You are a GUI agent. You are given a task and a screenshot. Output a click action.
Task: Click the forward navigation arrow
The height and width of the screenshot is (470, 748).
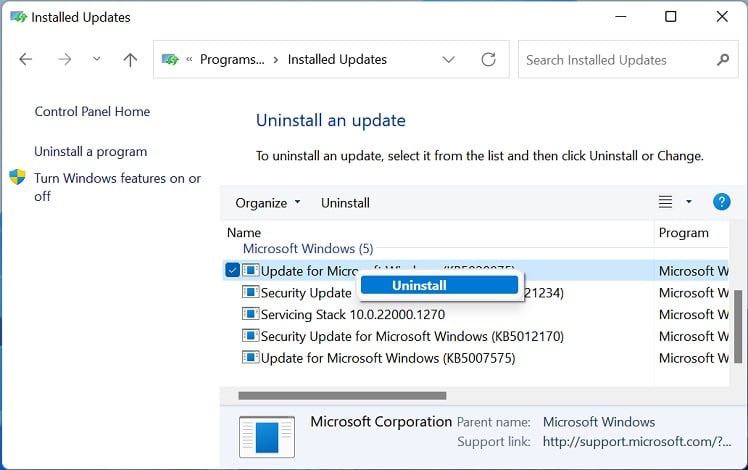[x=64, y=59]
